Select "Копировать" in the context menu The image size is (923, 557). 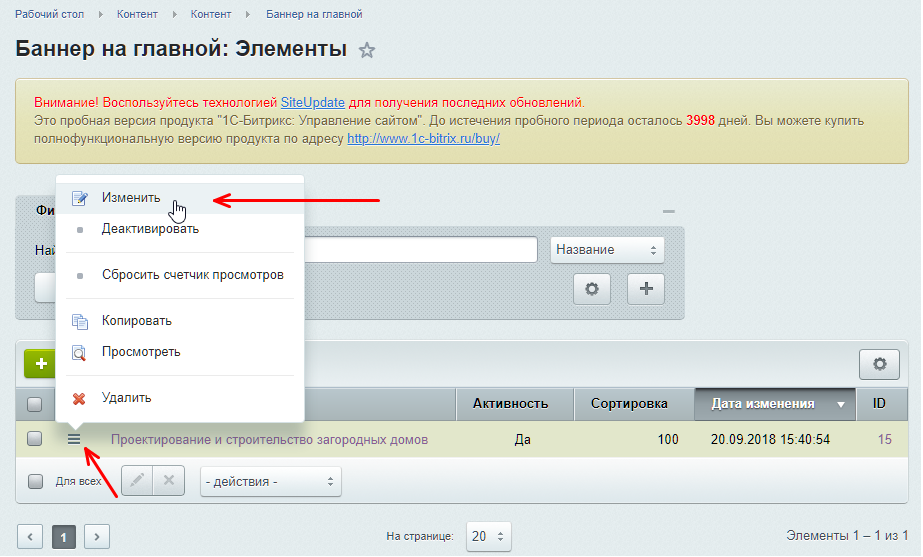(136, 321)
